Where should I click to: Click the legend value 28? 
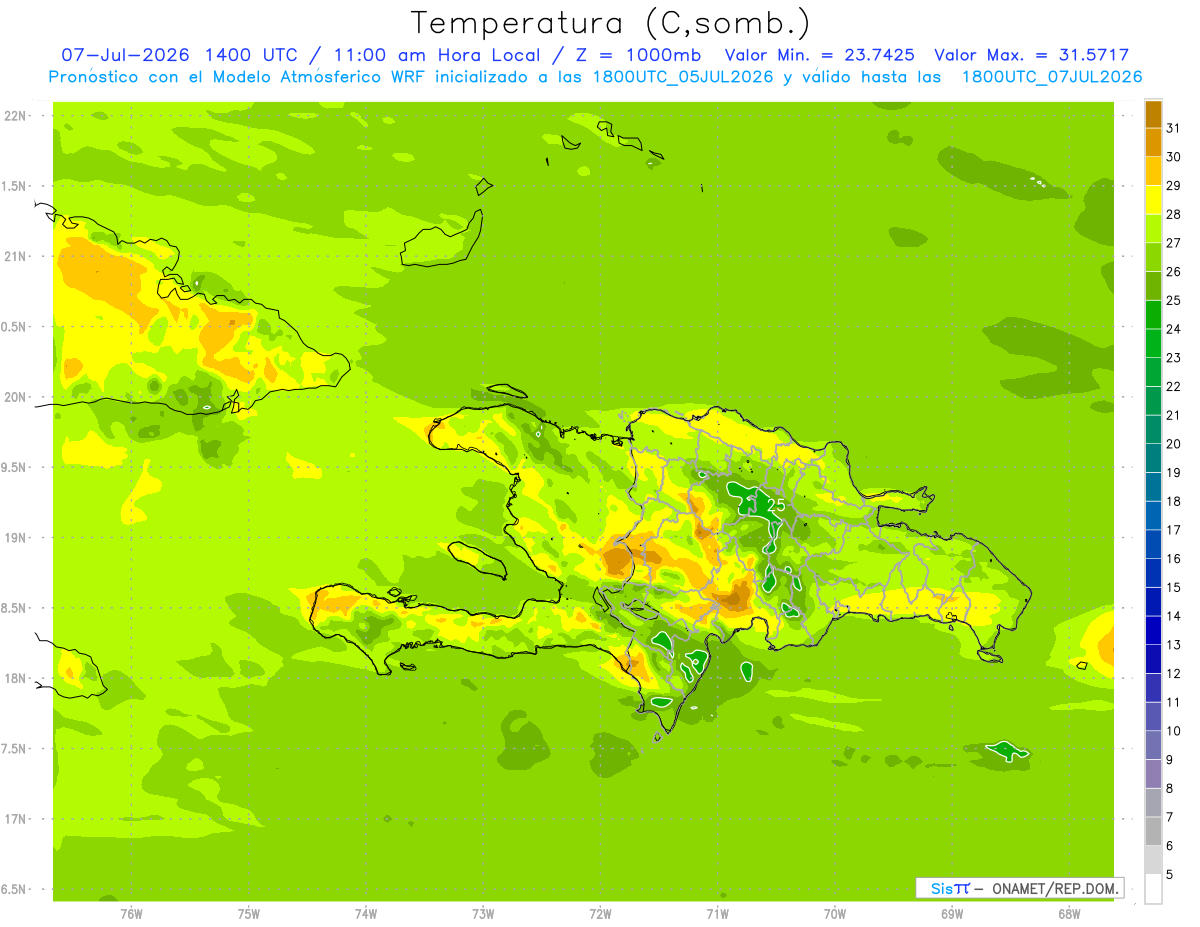tap(1173, 213)
